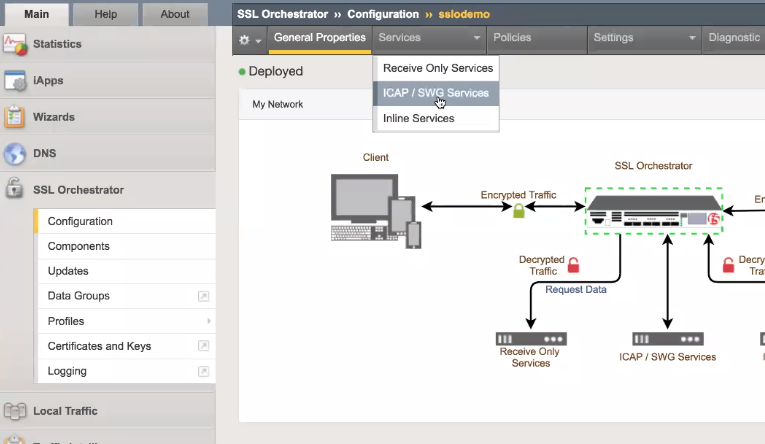Click the Request Data label
Viewport: 765px width, 444px height.
click(576, 289)
